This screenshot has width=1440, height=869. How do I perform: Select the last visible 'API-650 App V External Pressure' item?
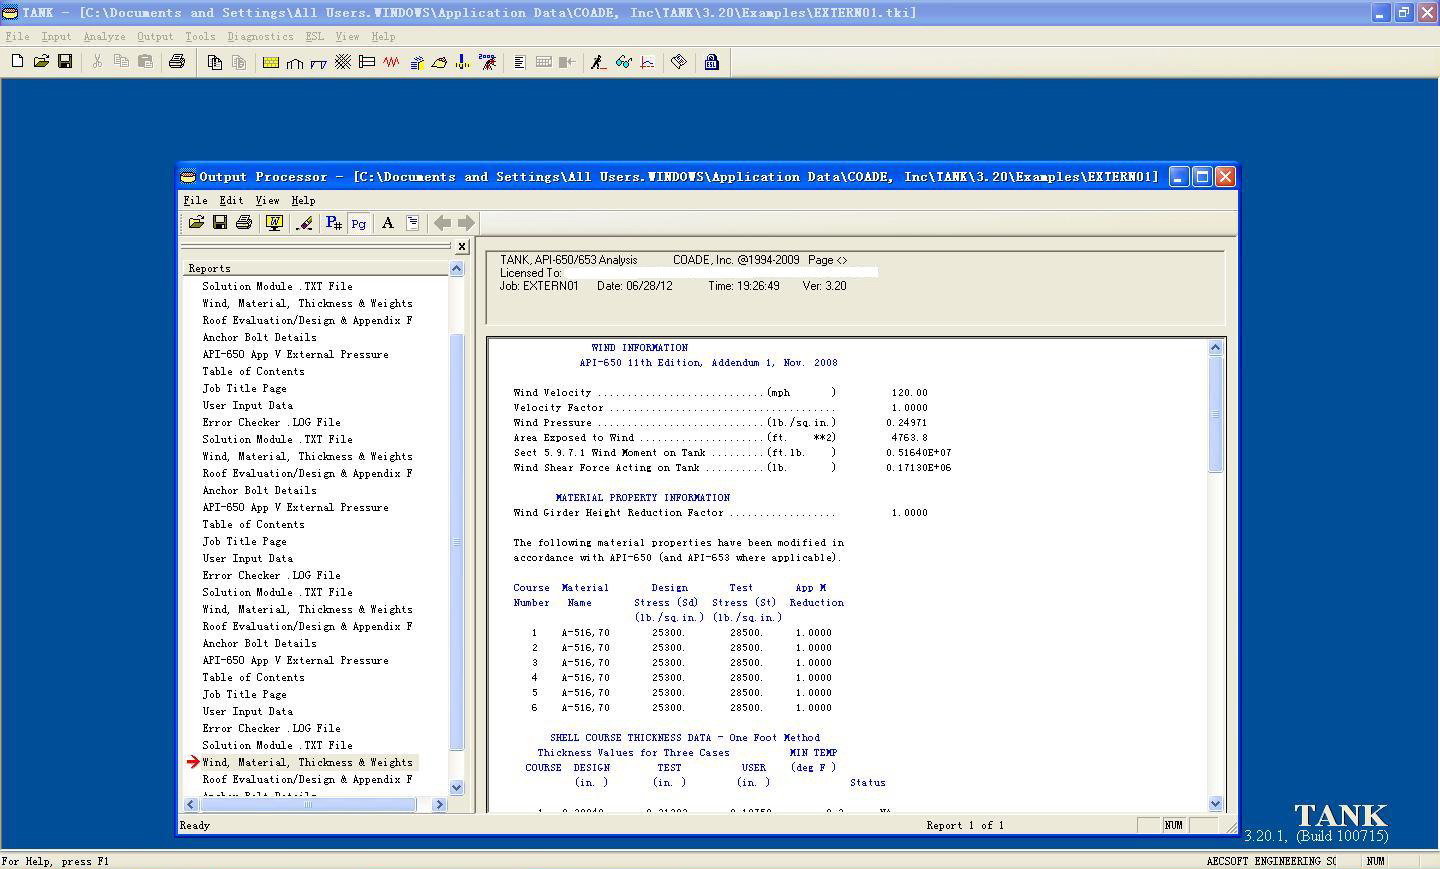295,660
